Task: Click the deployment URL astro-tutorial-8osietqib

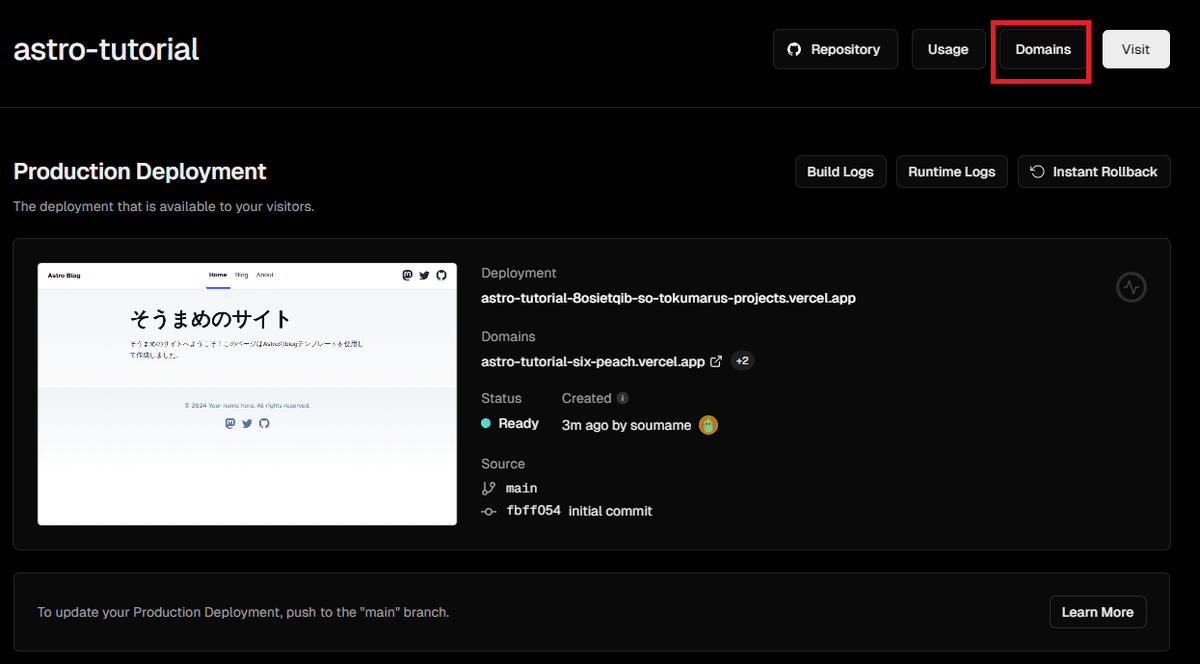Action: (x=668, y=298)
